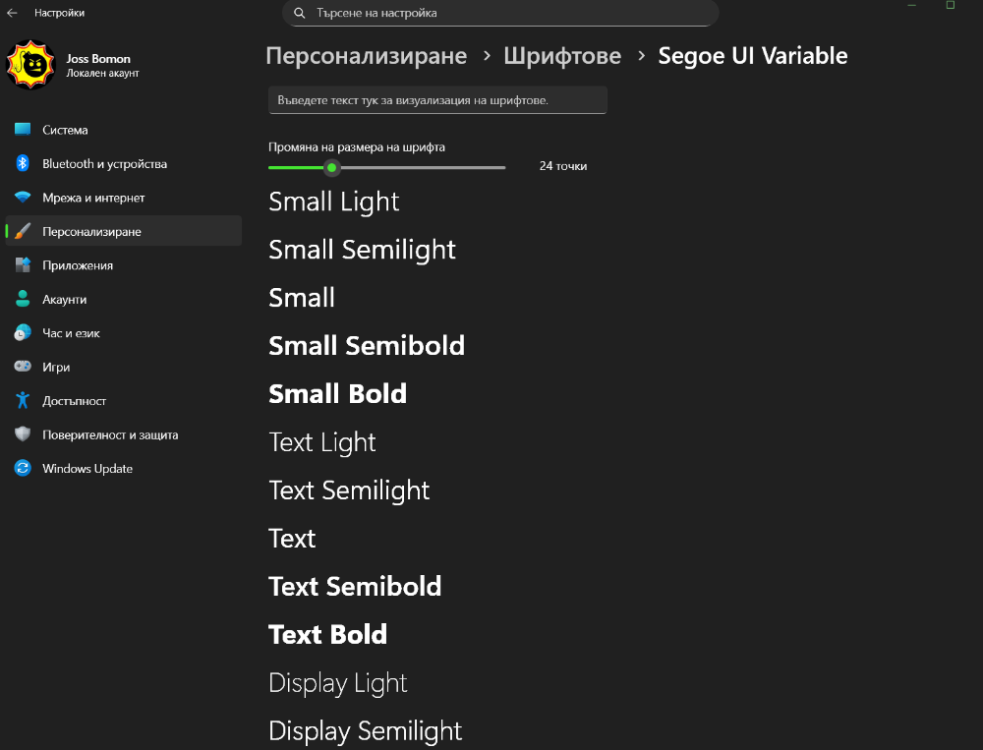Click the privacy shield icon
The height and width of the screenshot is (750, 983).
pos(23,434)
